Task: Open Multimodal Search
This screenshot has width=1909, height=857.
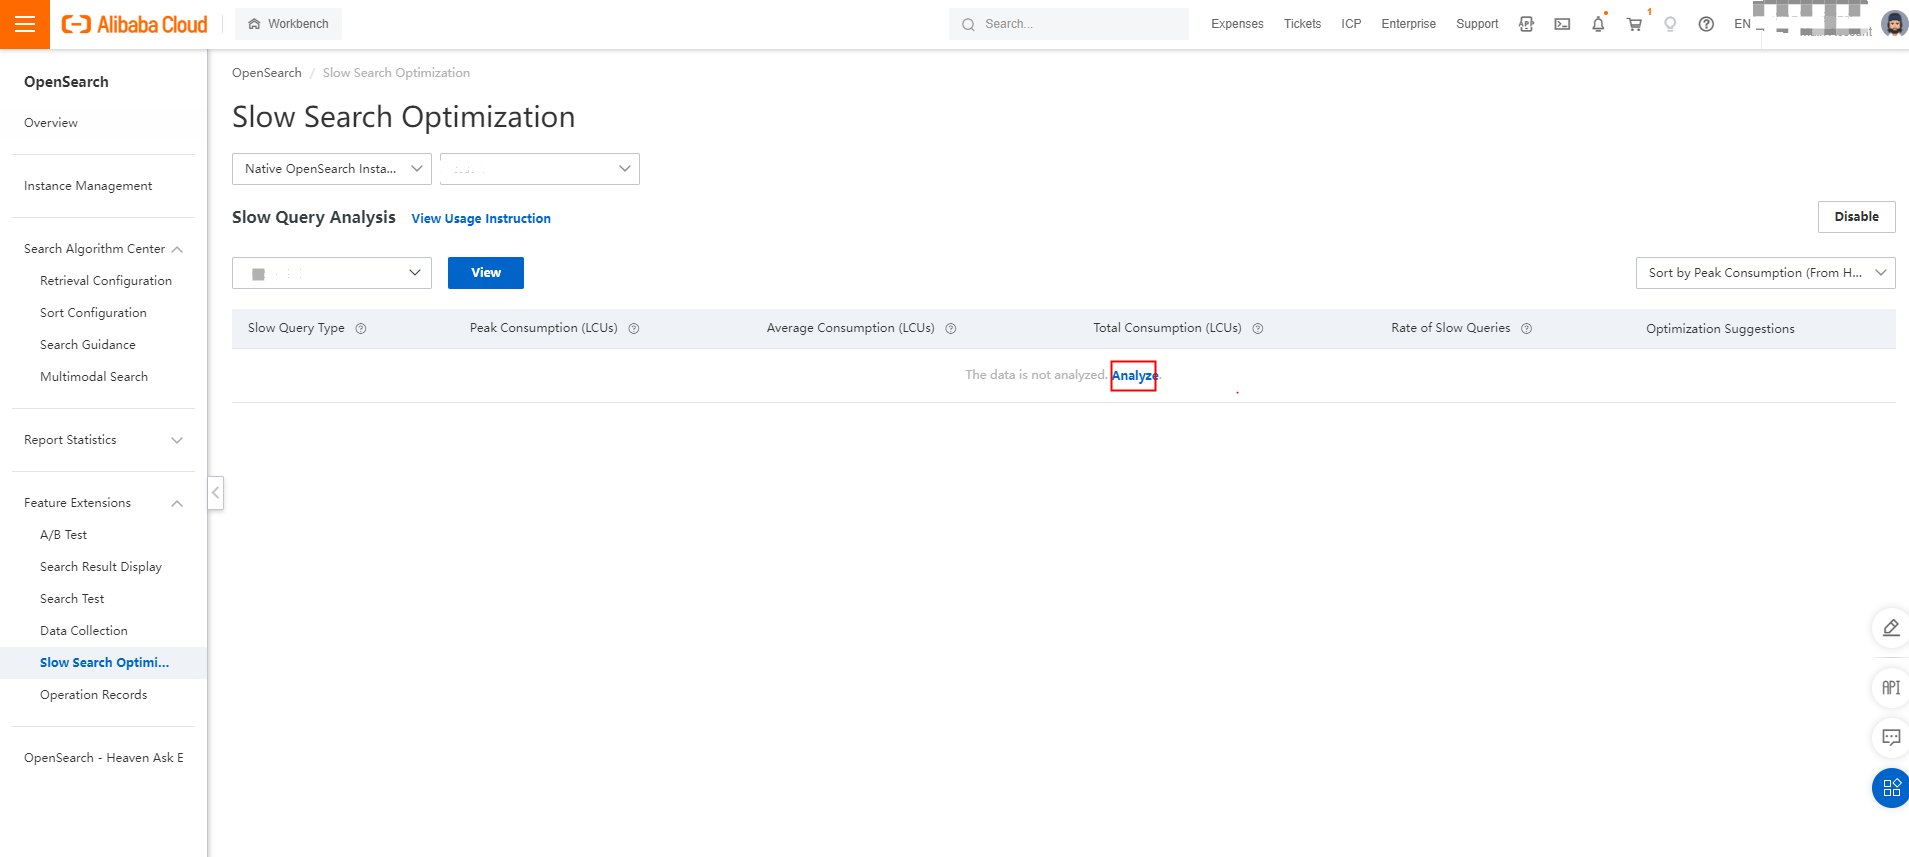Action: point(94,377)
